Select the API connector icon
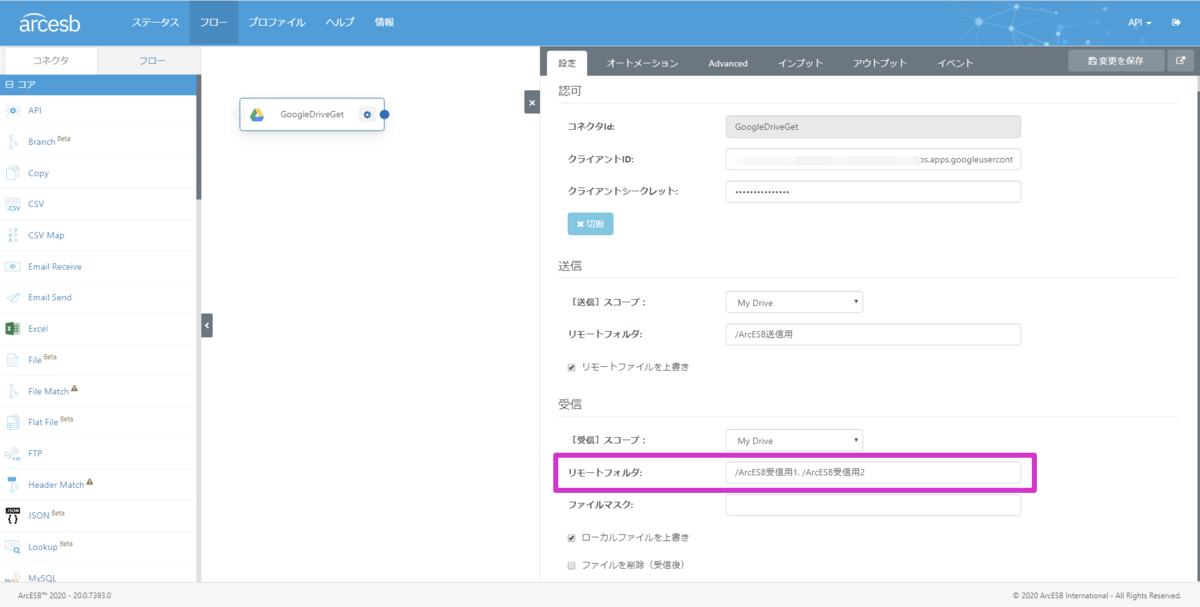Viewport: 1200px width, 607px height. (13, 110)
